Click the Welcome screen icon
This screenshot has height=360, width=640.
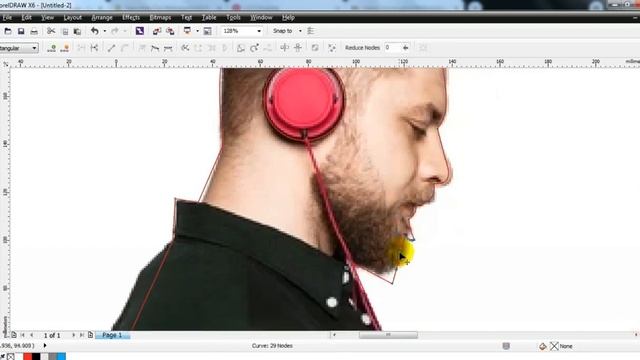tap(207, 31)
